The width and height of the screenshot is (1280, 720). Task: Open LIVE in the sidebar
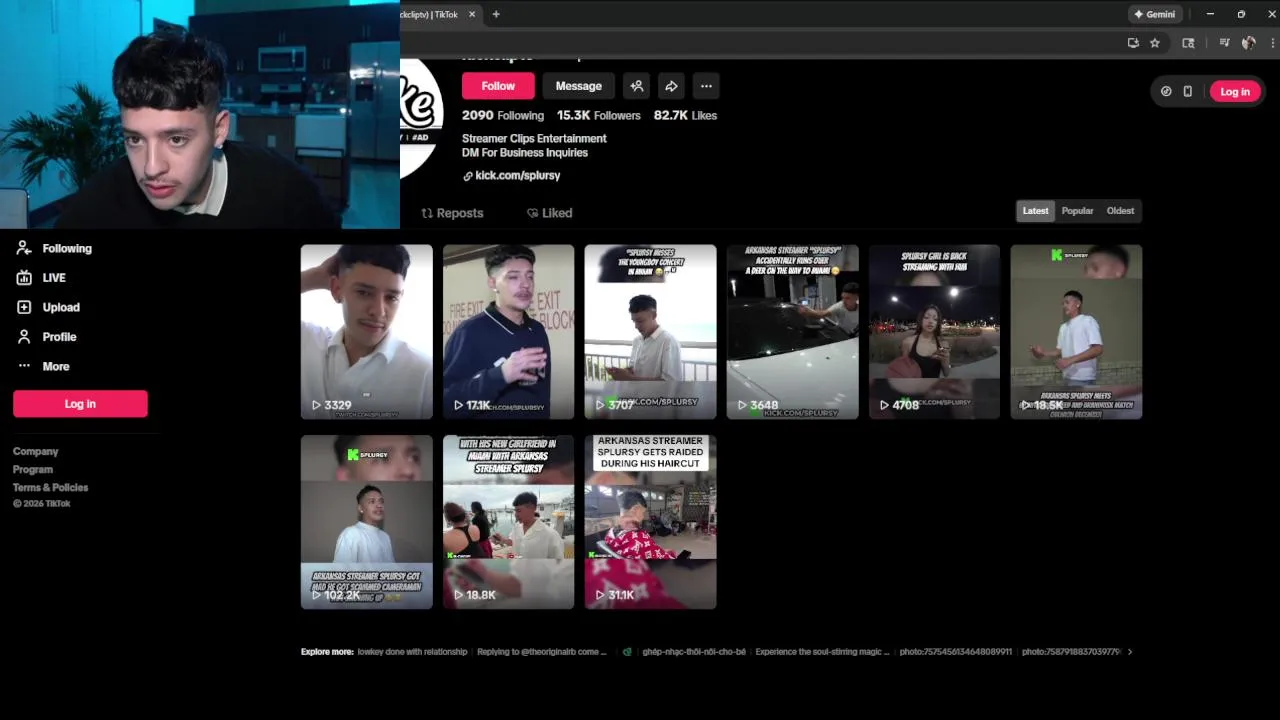(x=40, y=278)
